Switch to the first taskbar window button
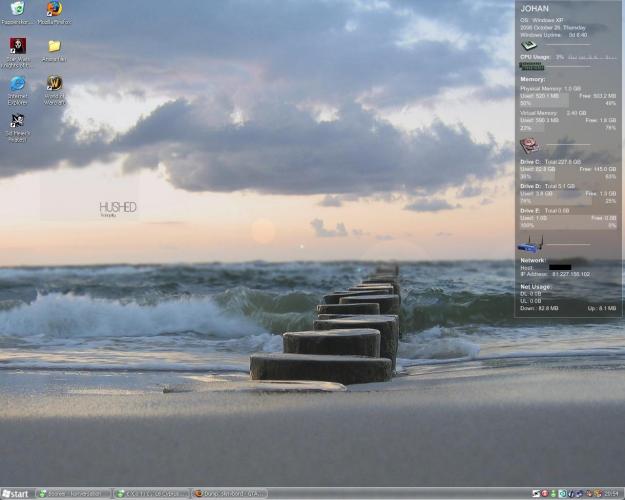Image resolution: width=625 pixels, height=500 pixels. pos(72,493)
